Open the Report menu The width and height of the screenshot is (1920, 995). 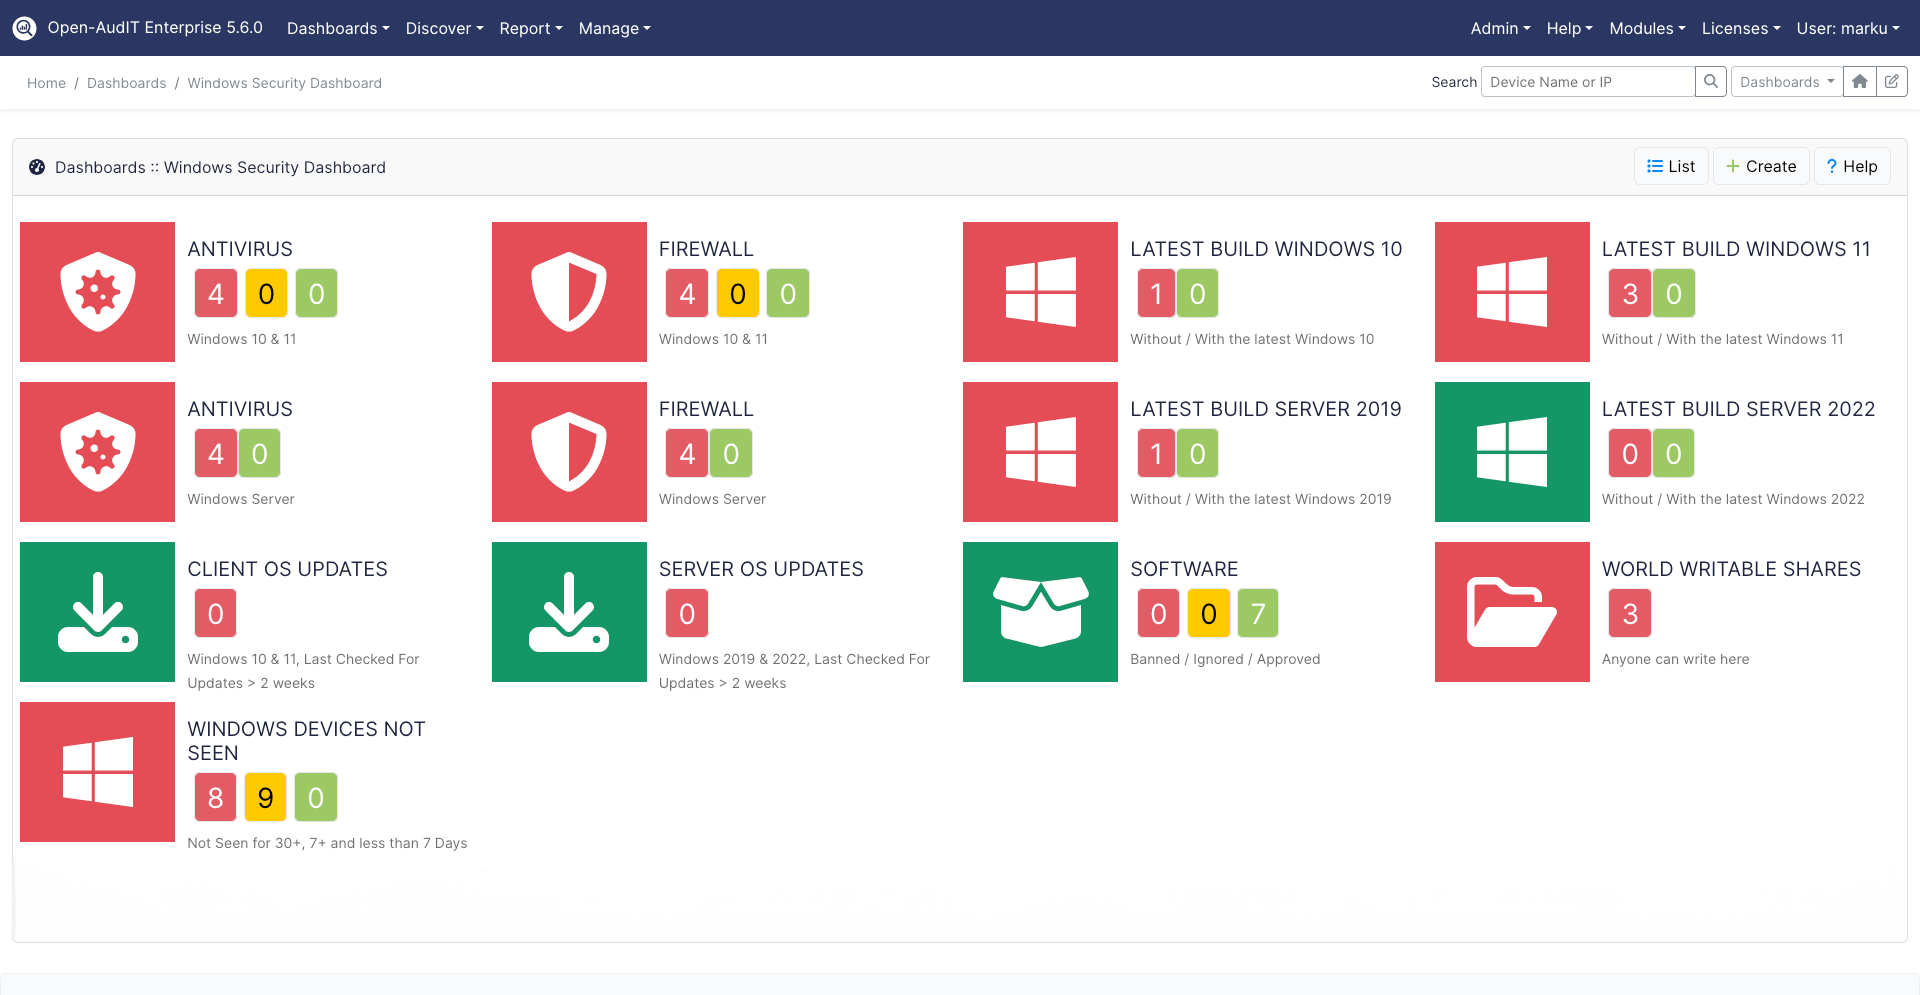click(530, 28)
